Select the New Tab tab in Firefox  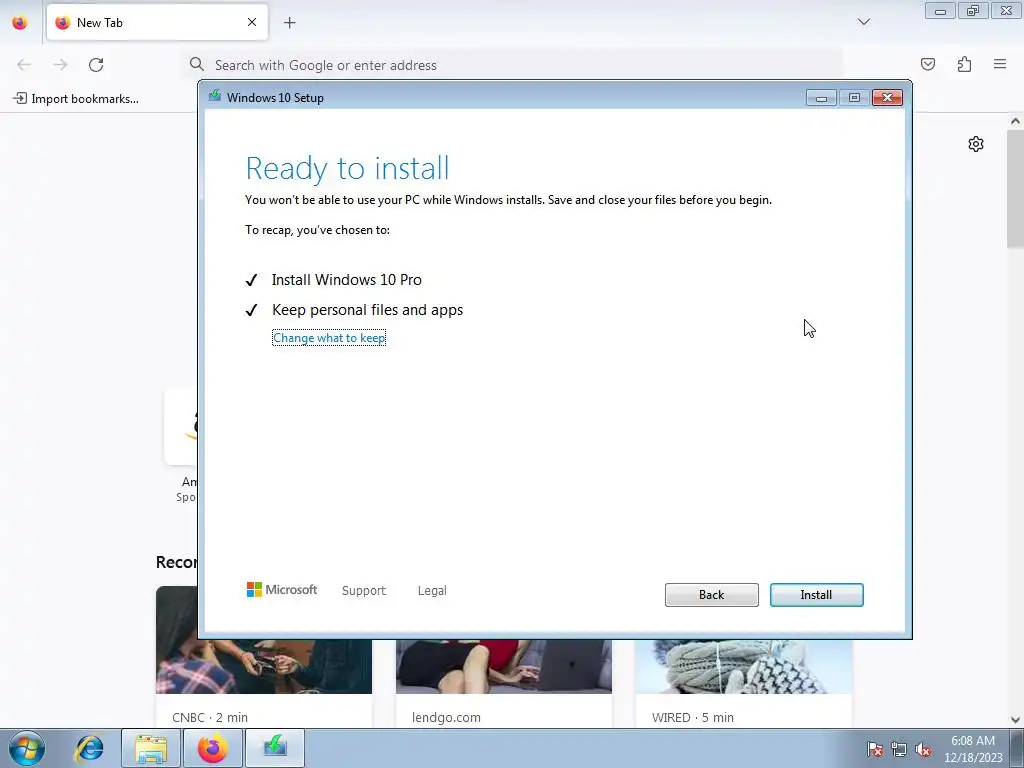(x=157, y=22)
